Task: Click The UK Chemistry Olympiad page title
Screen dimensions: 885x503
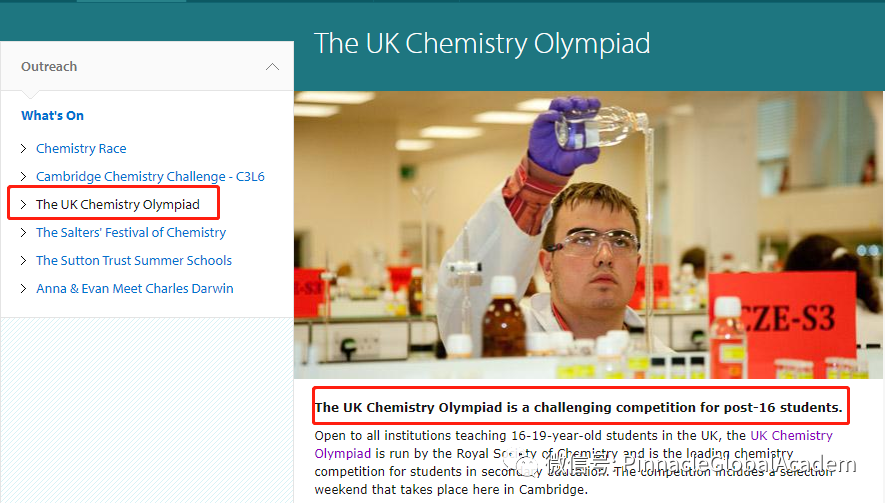Action: (x=482, y=44)
